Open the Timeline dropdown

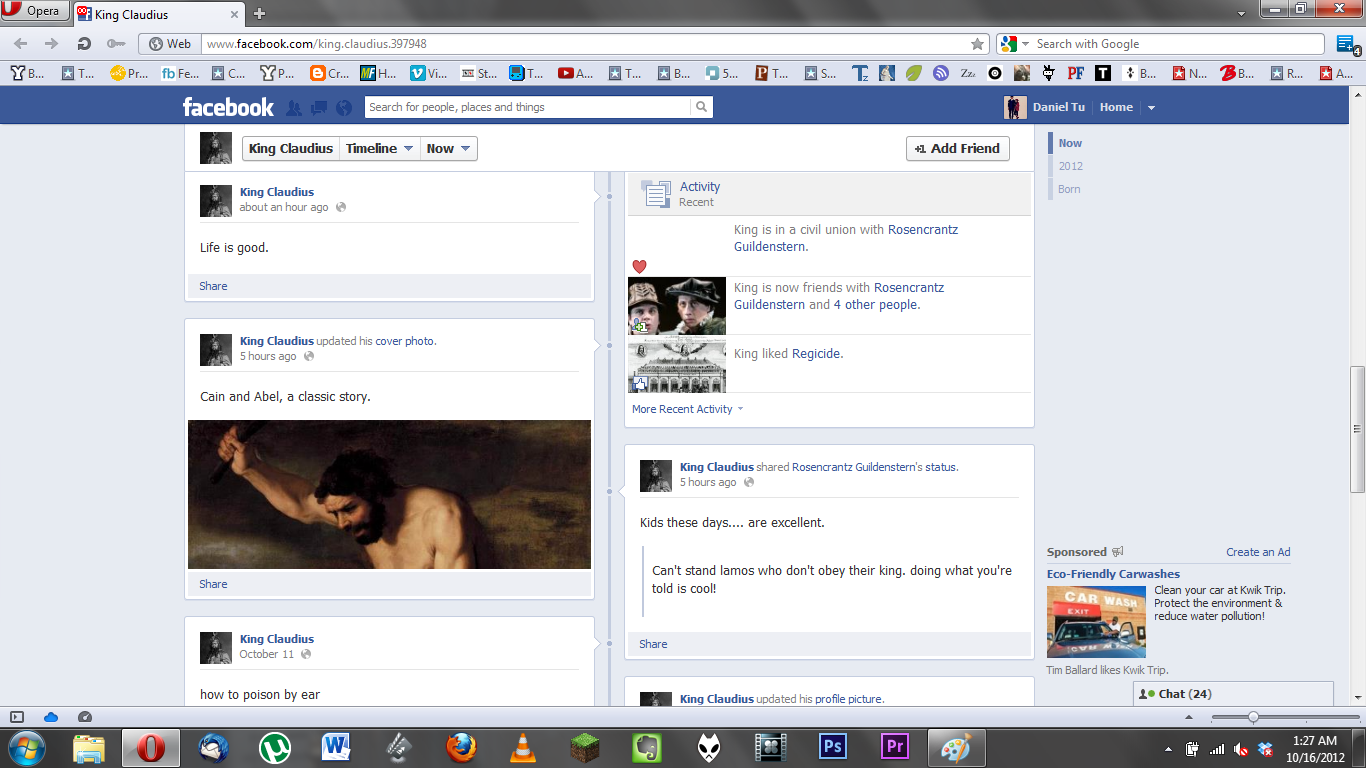click(380, 148)
